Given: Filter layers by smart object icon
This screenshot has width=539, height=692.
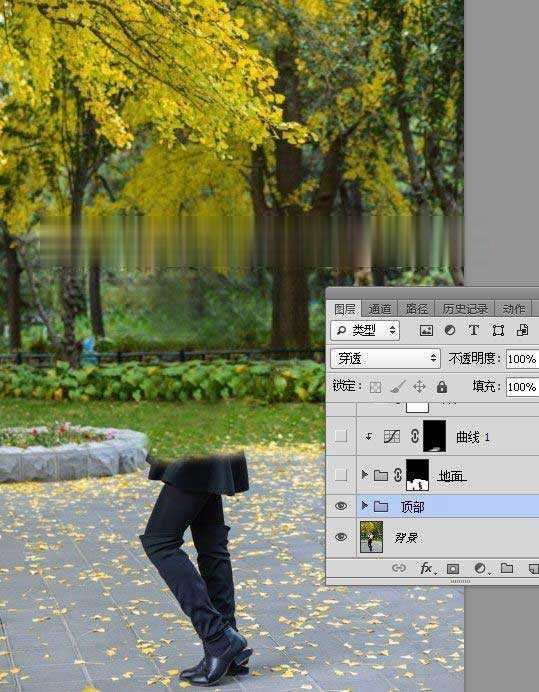Looking at the screenshot, I should 522,330.
